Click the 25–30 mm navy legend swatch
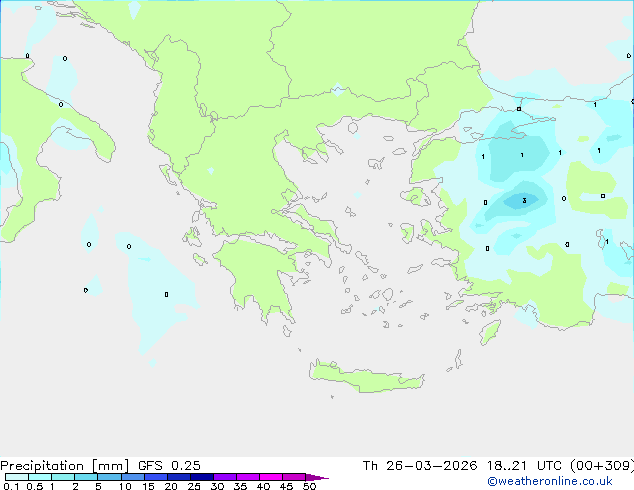The width and height of the screenshot is (634, 490). 201,477
